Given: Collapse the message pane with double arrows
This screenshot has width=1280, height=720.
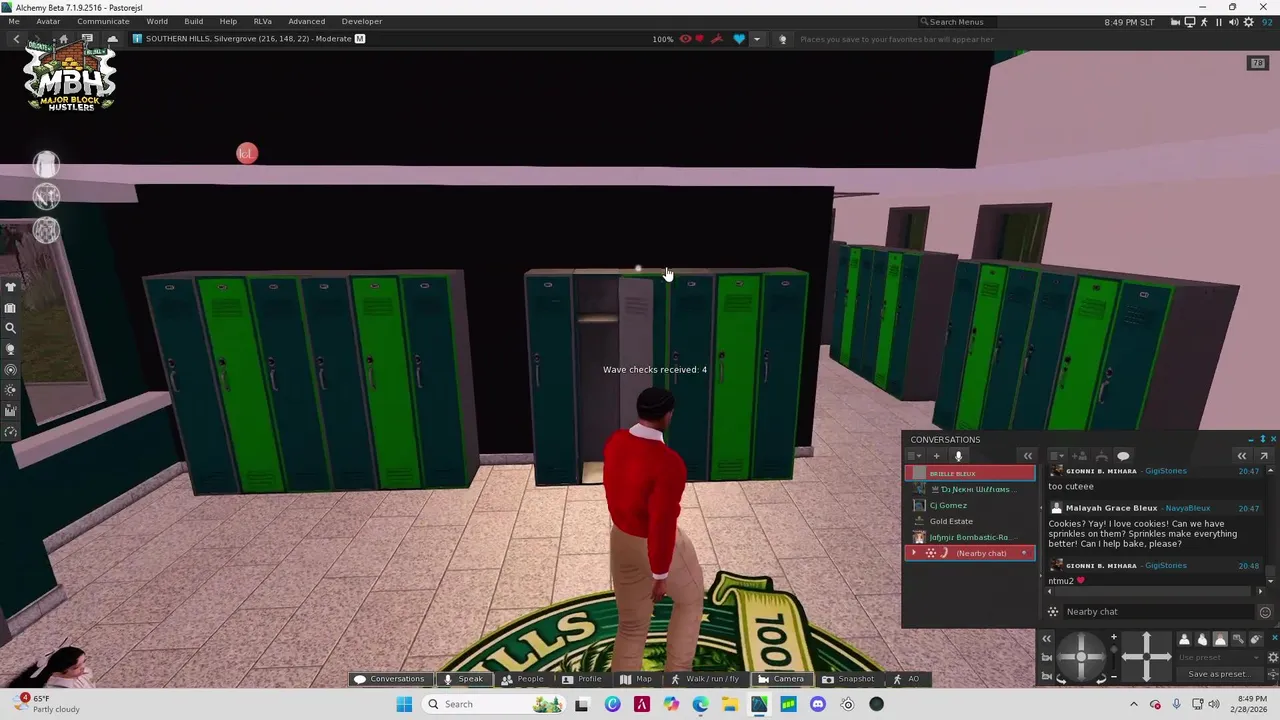Looking at the screenshot, I should coord(1241,456).
